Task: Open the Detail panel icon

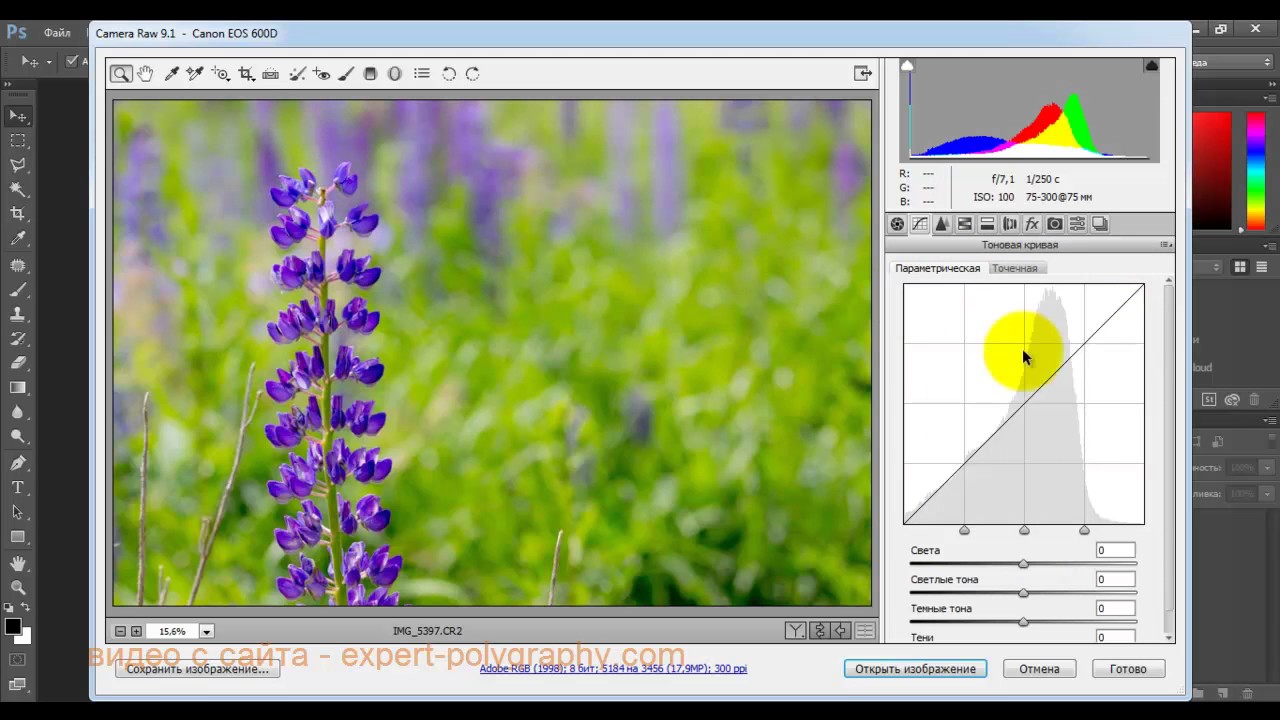Action: [x=942, y=224]
